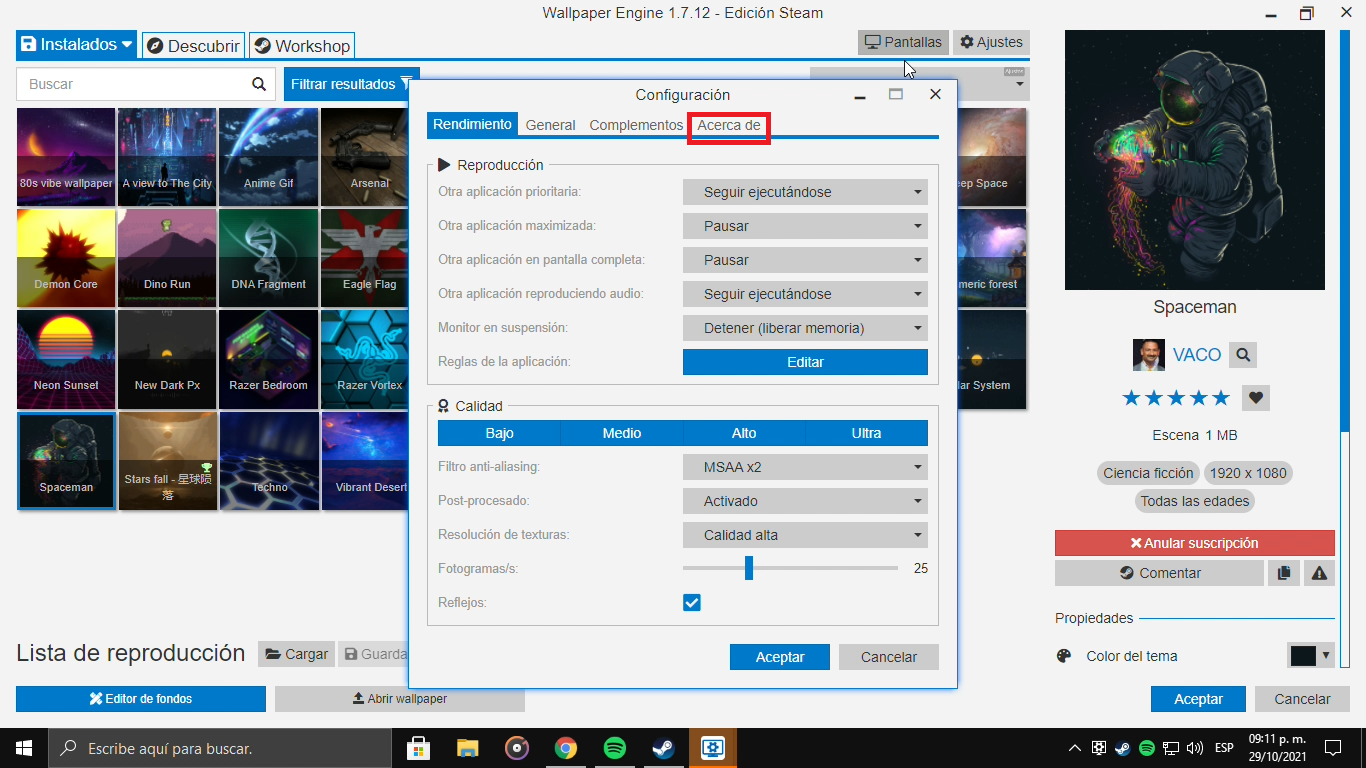
Task: Go to the Workshop tab
Action: [302, 46]
